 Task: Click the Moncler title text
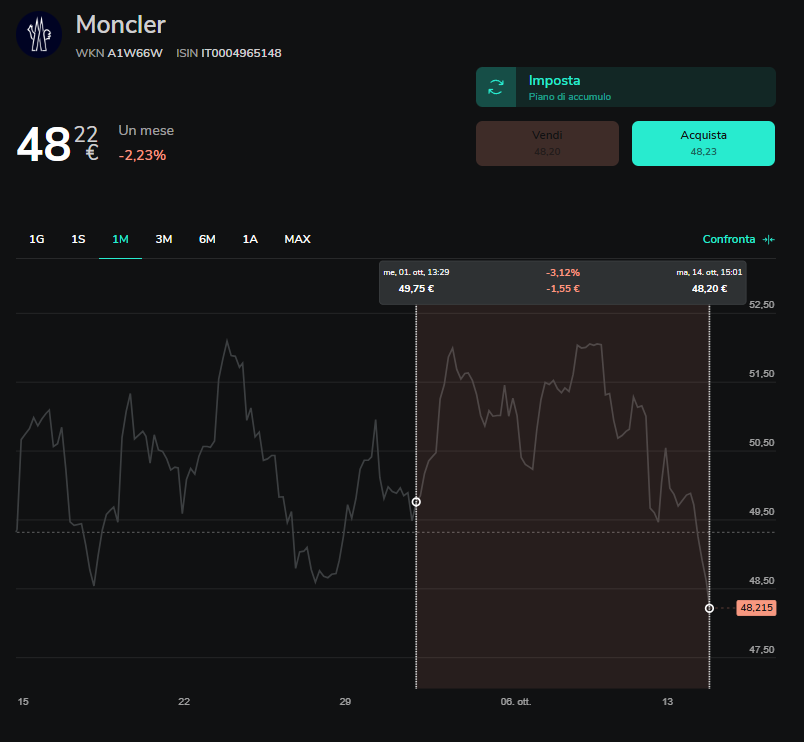120,25
